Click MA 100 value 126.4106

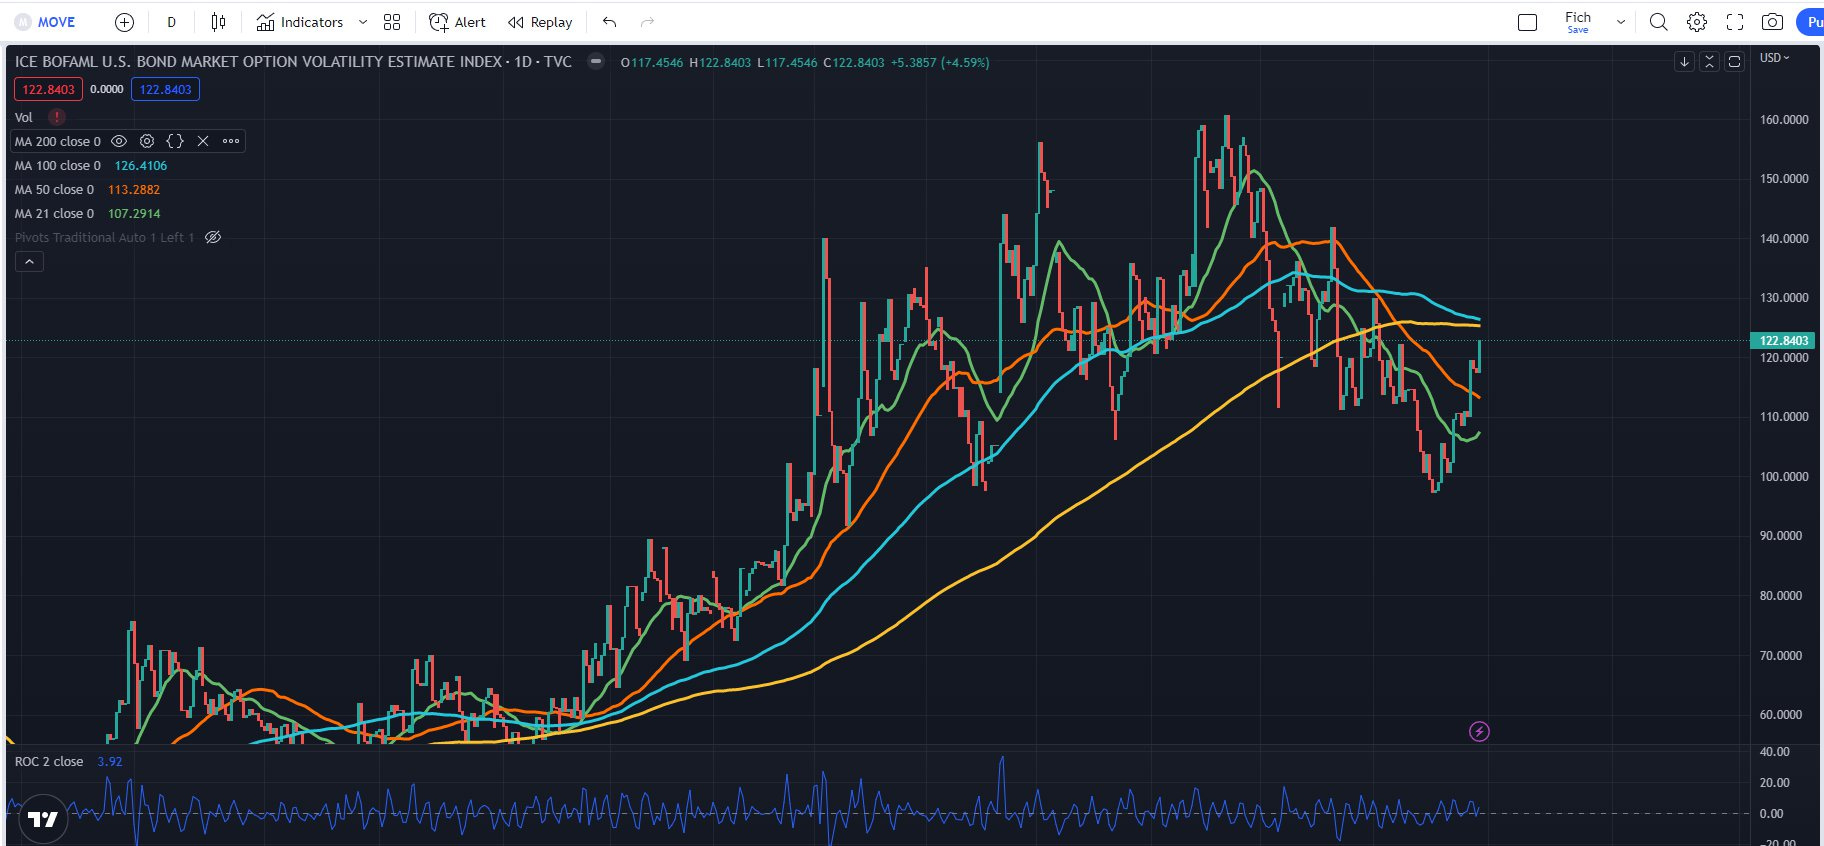pos(141,166)
